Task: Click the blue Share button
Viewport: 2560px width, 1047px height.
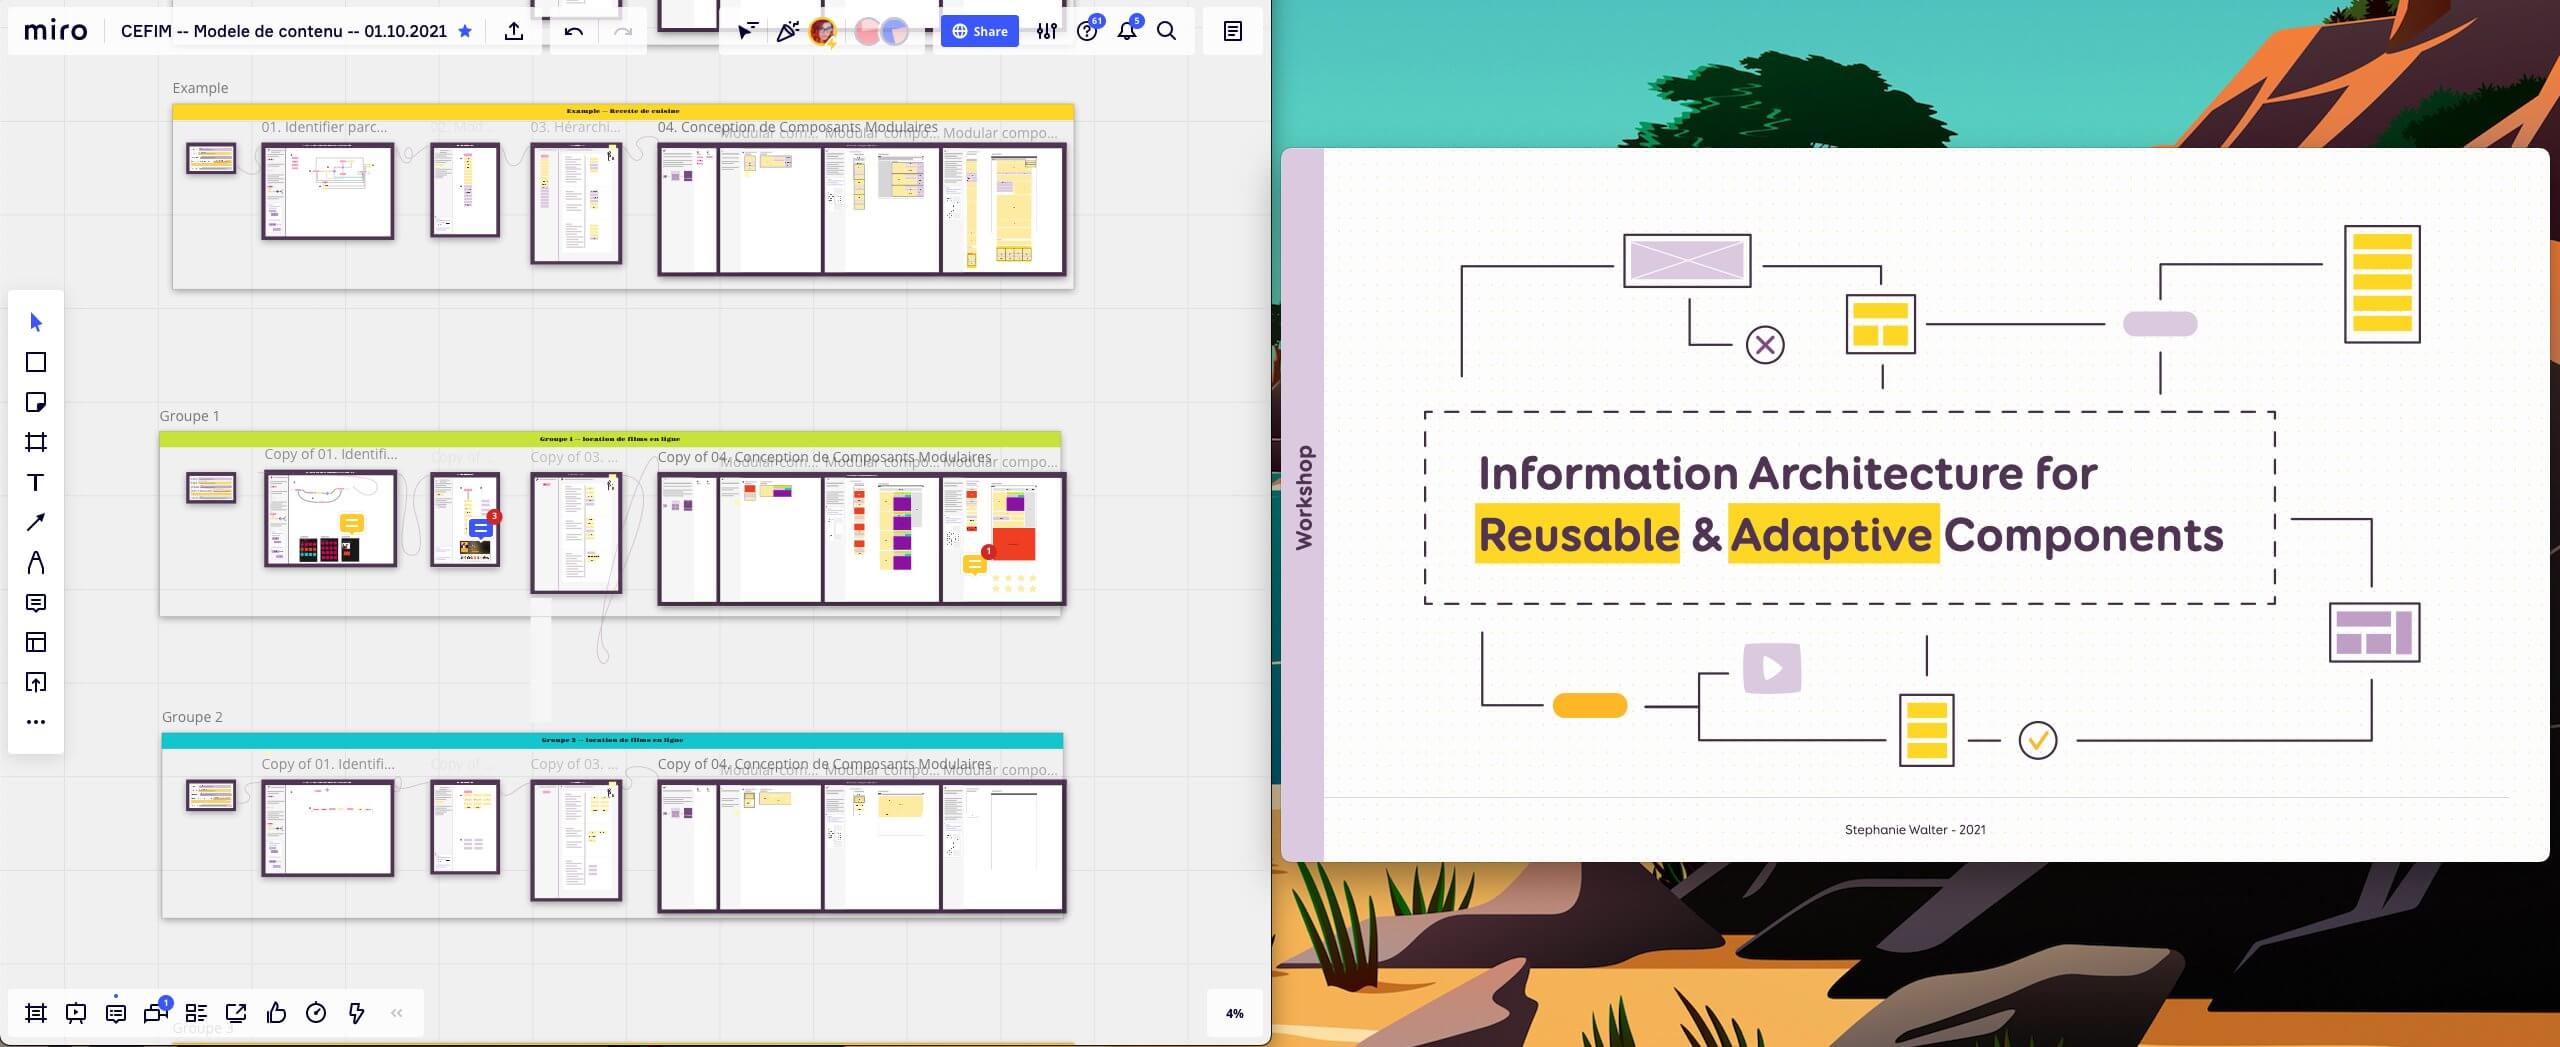Action: (979, 31)
